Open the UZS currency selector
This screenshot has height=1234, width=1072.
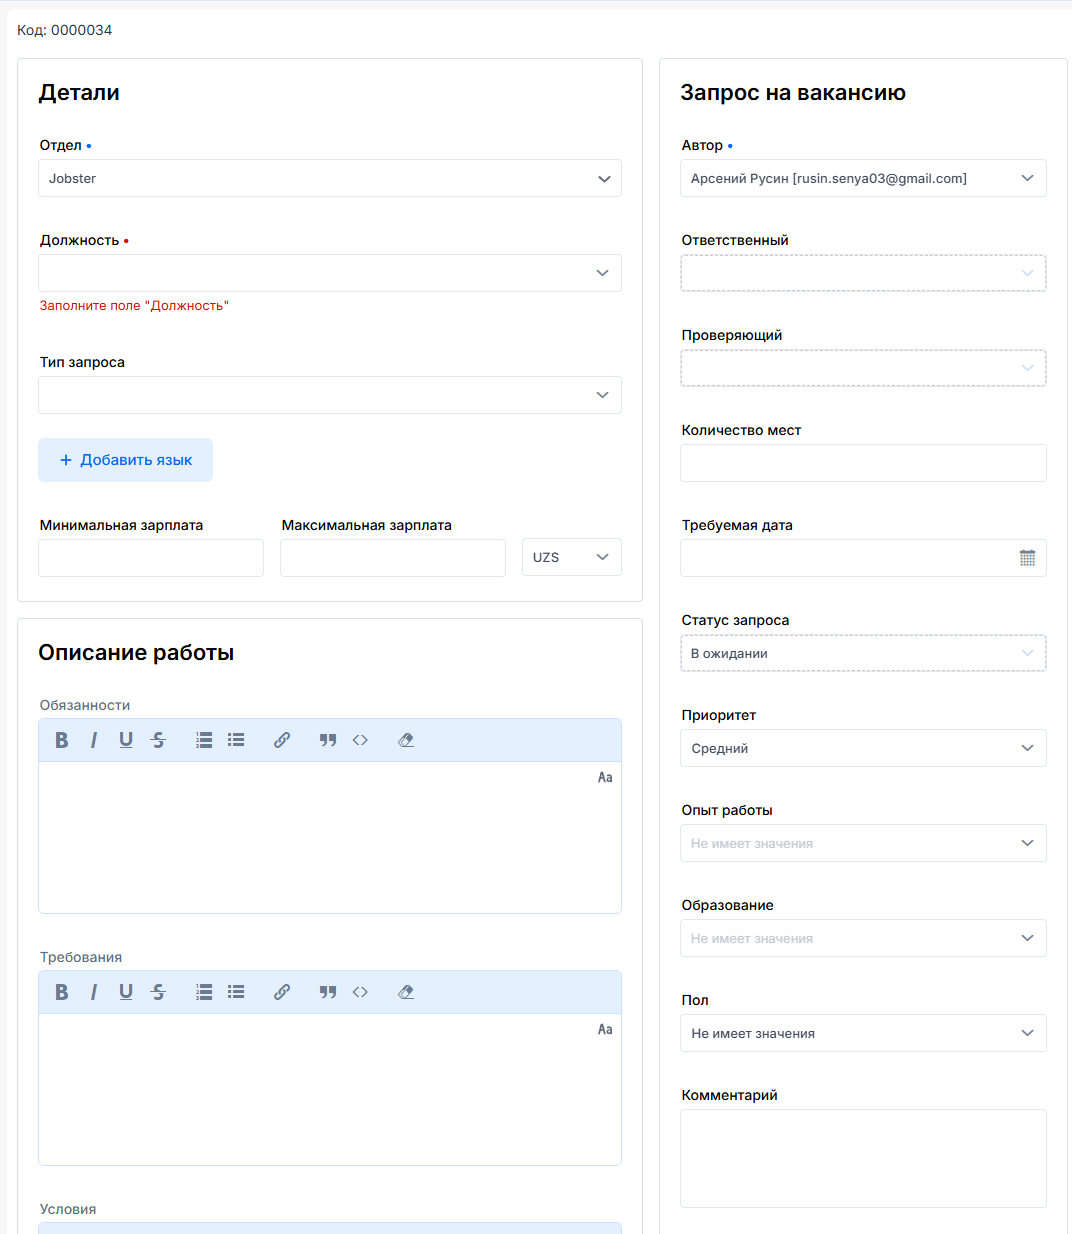tap(571, 557)
